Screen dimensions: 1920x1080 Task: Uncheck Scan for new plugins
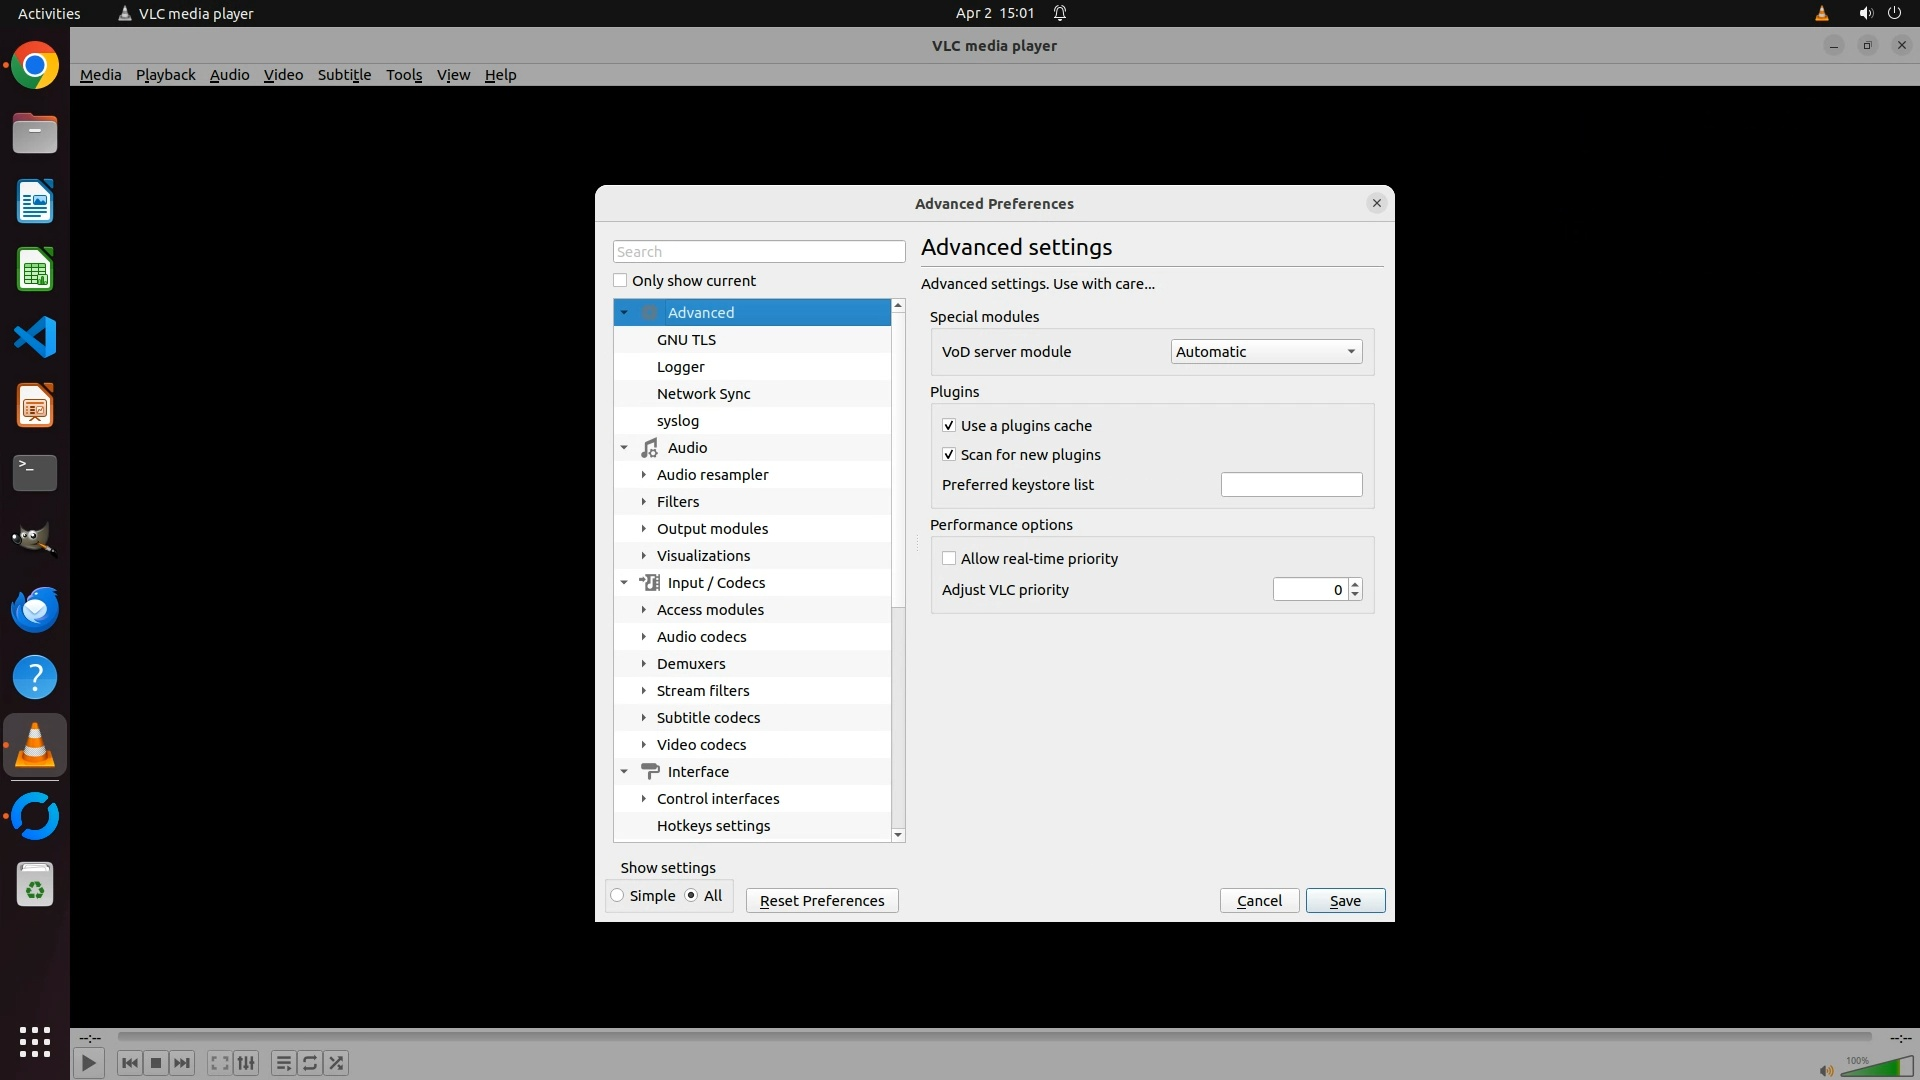[949, 455]
